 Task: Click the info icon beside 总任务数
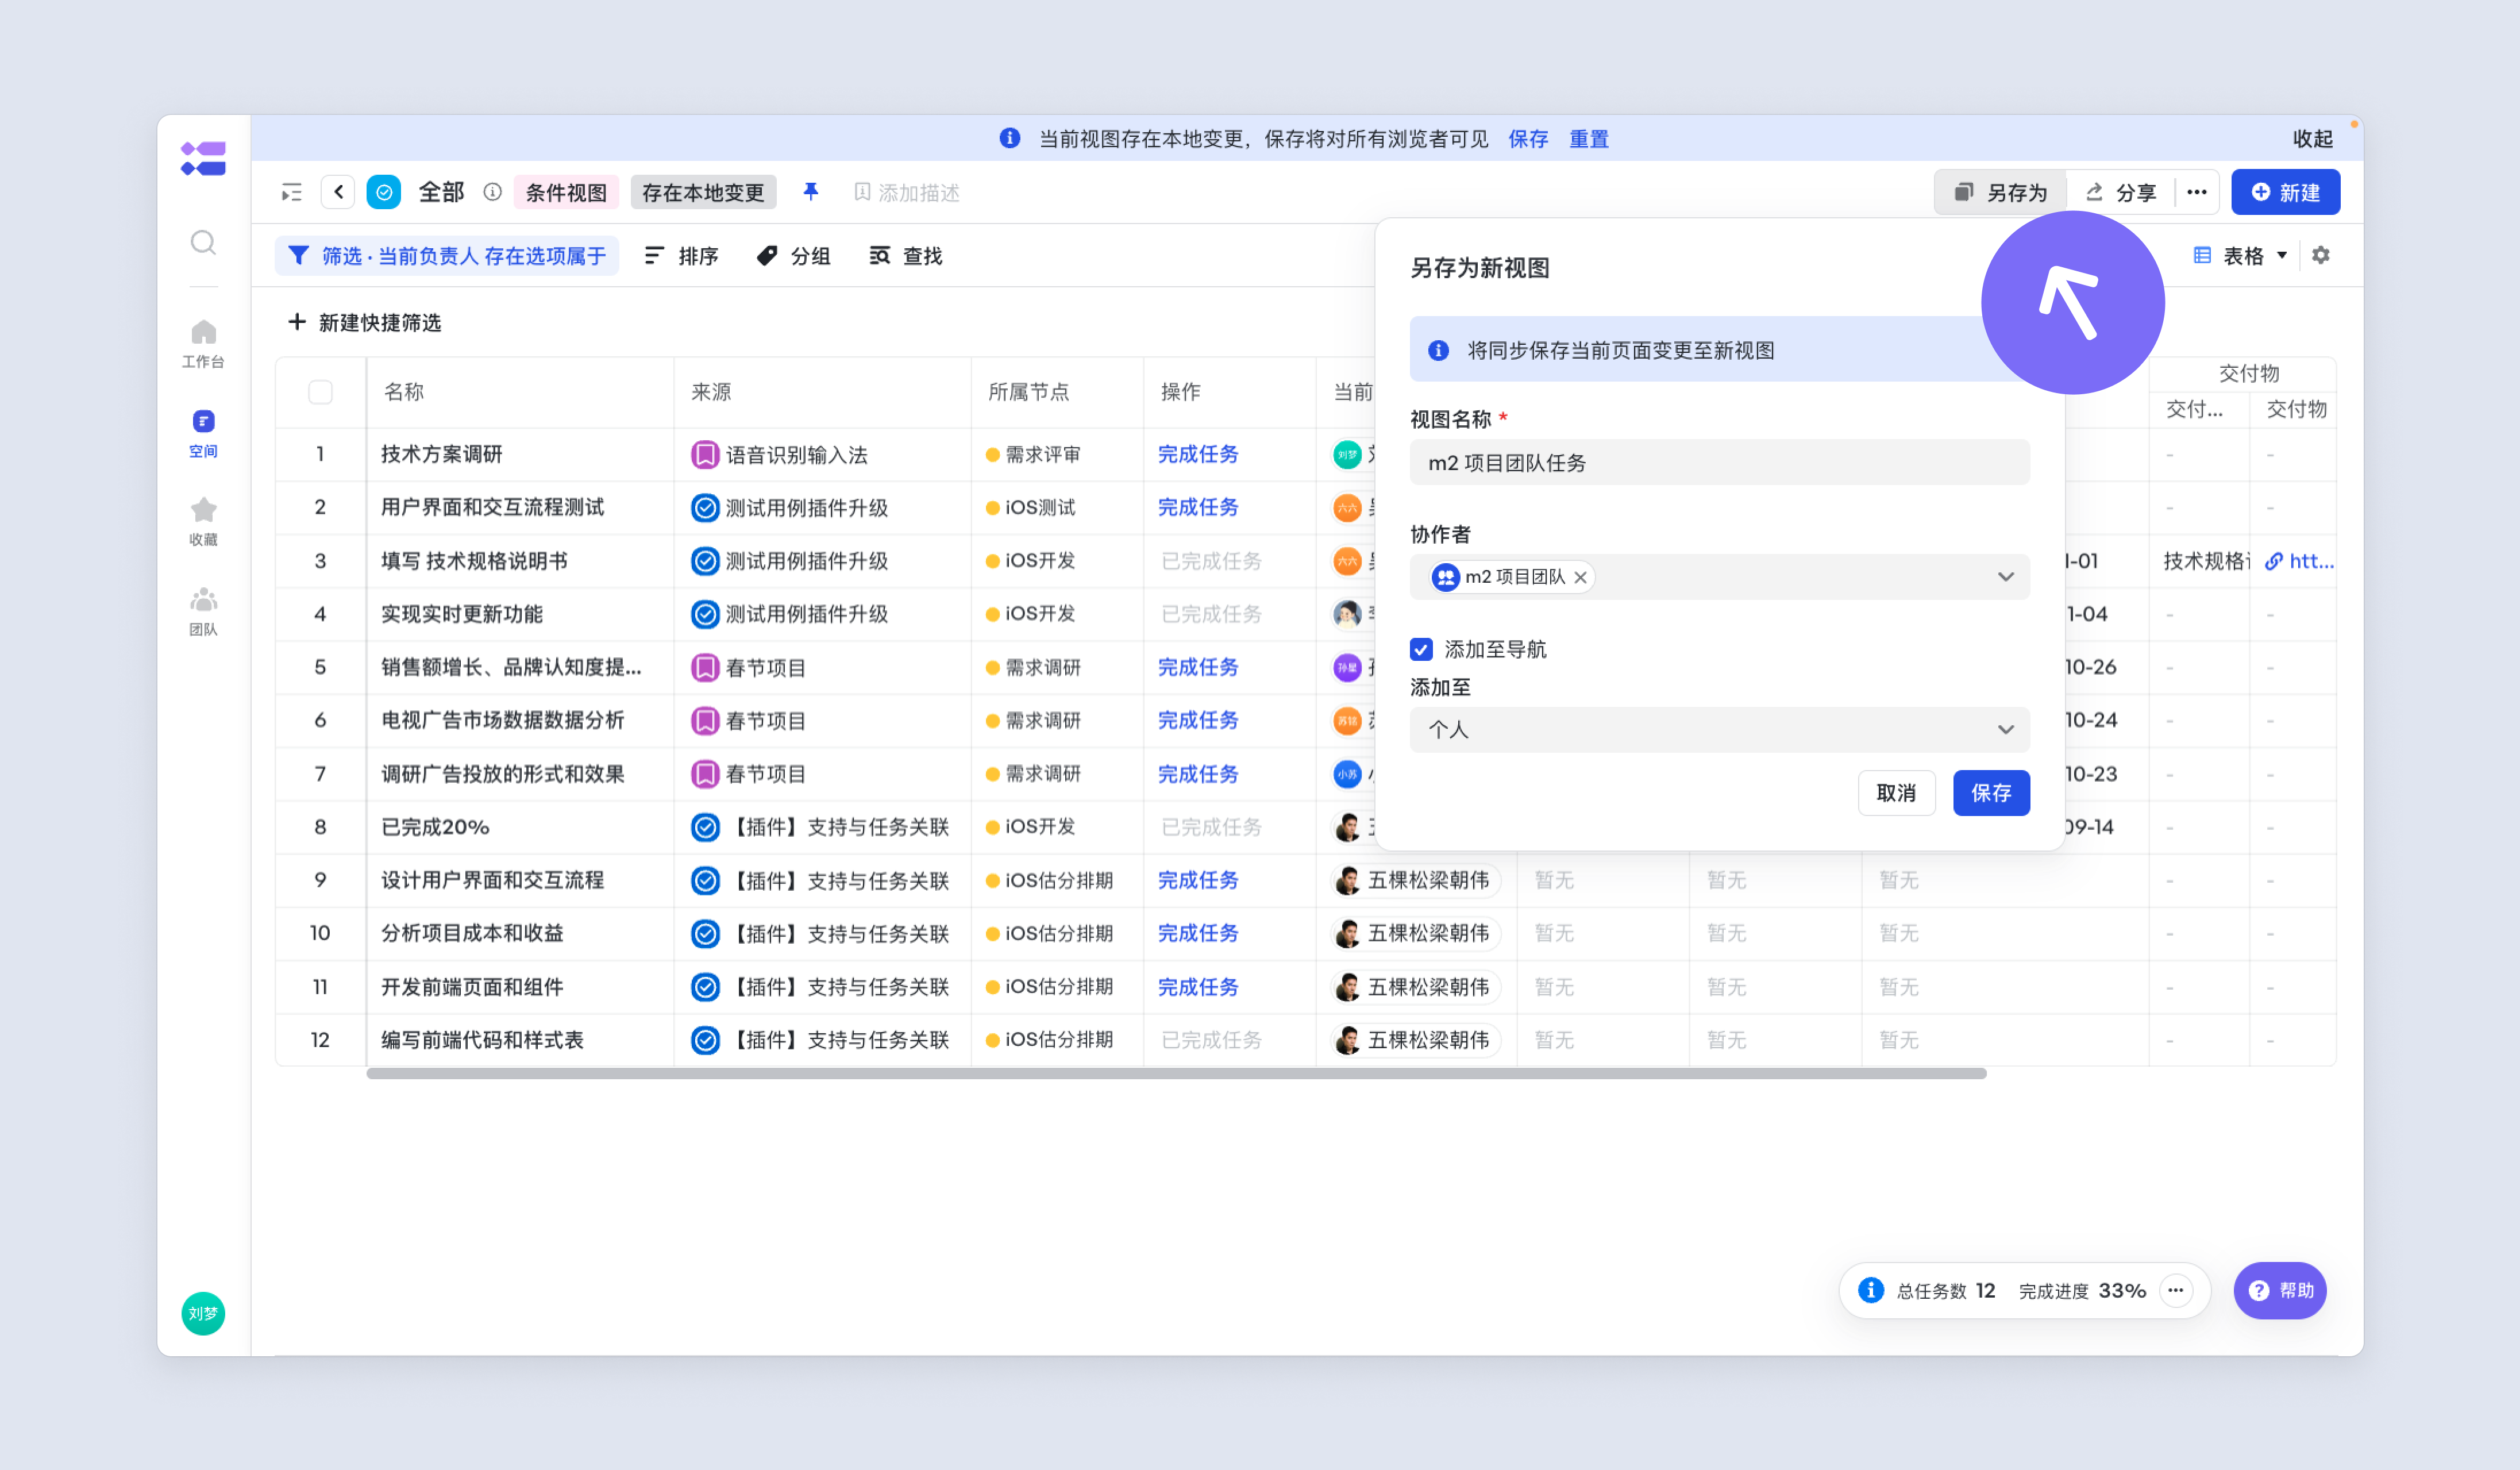1870,1290
